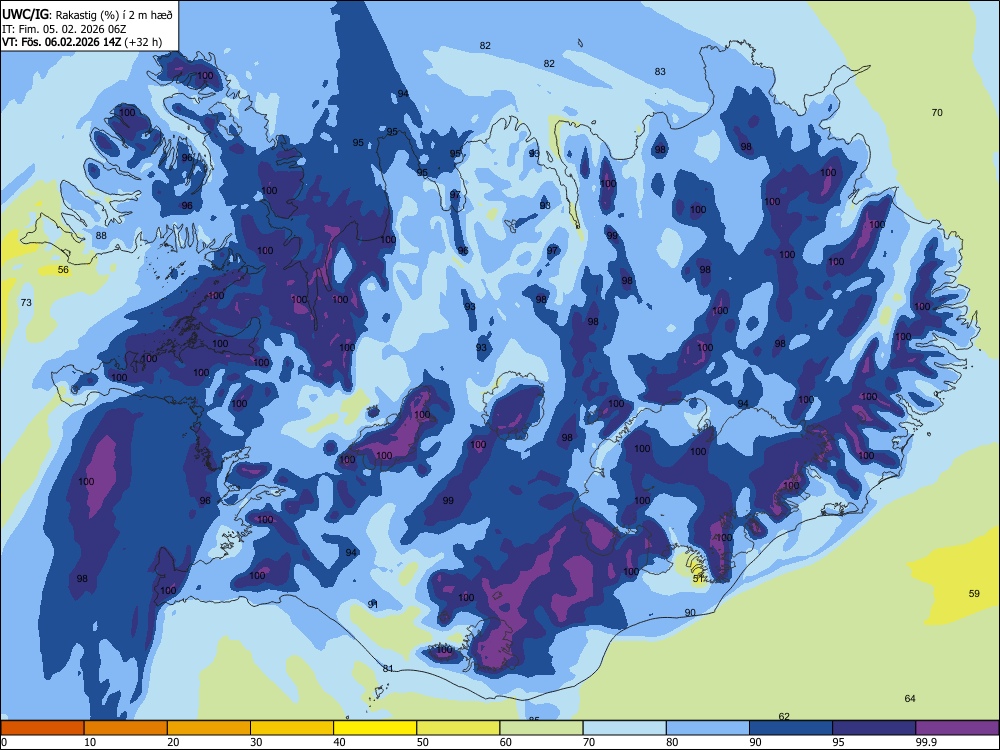This screenshot has height=750, width=1000.
Task: Click the title text 'UWC/IG: Rakastig (%) í 2 m hæð'
Action: [87, 15]
